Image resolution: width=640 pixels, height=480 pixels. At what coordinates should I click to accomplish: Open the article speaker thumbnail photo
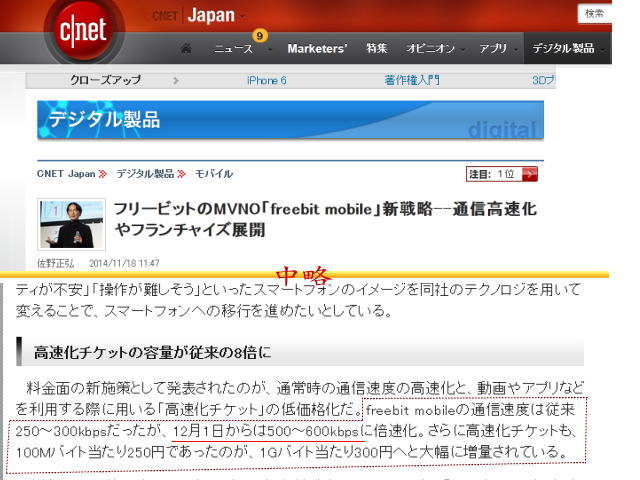71,223
